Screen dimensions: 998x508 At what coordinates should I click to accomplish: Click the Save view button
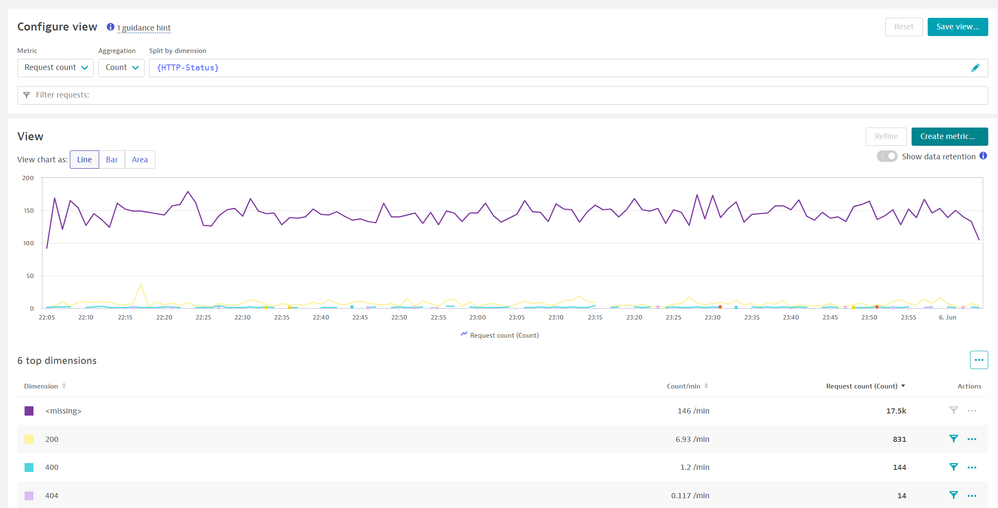click(x=957, y=27)
